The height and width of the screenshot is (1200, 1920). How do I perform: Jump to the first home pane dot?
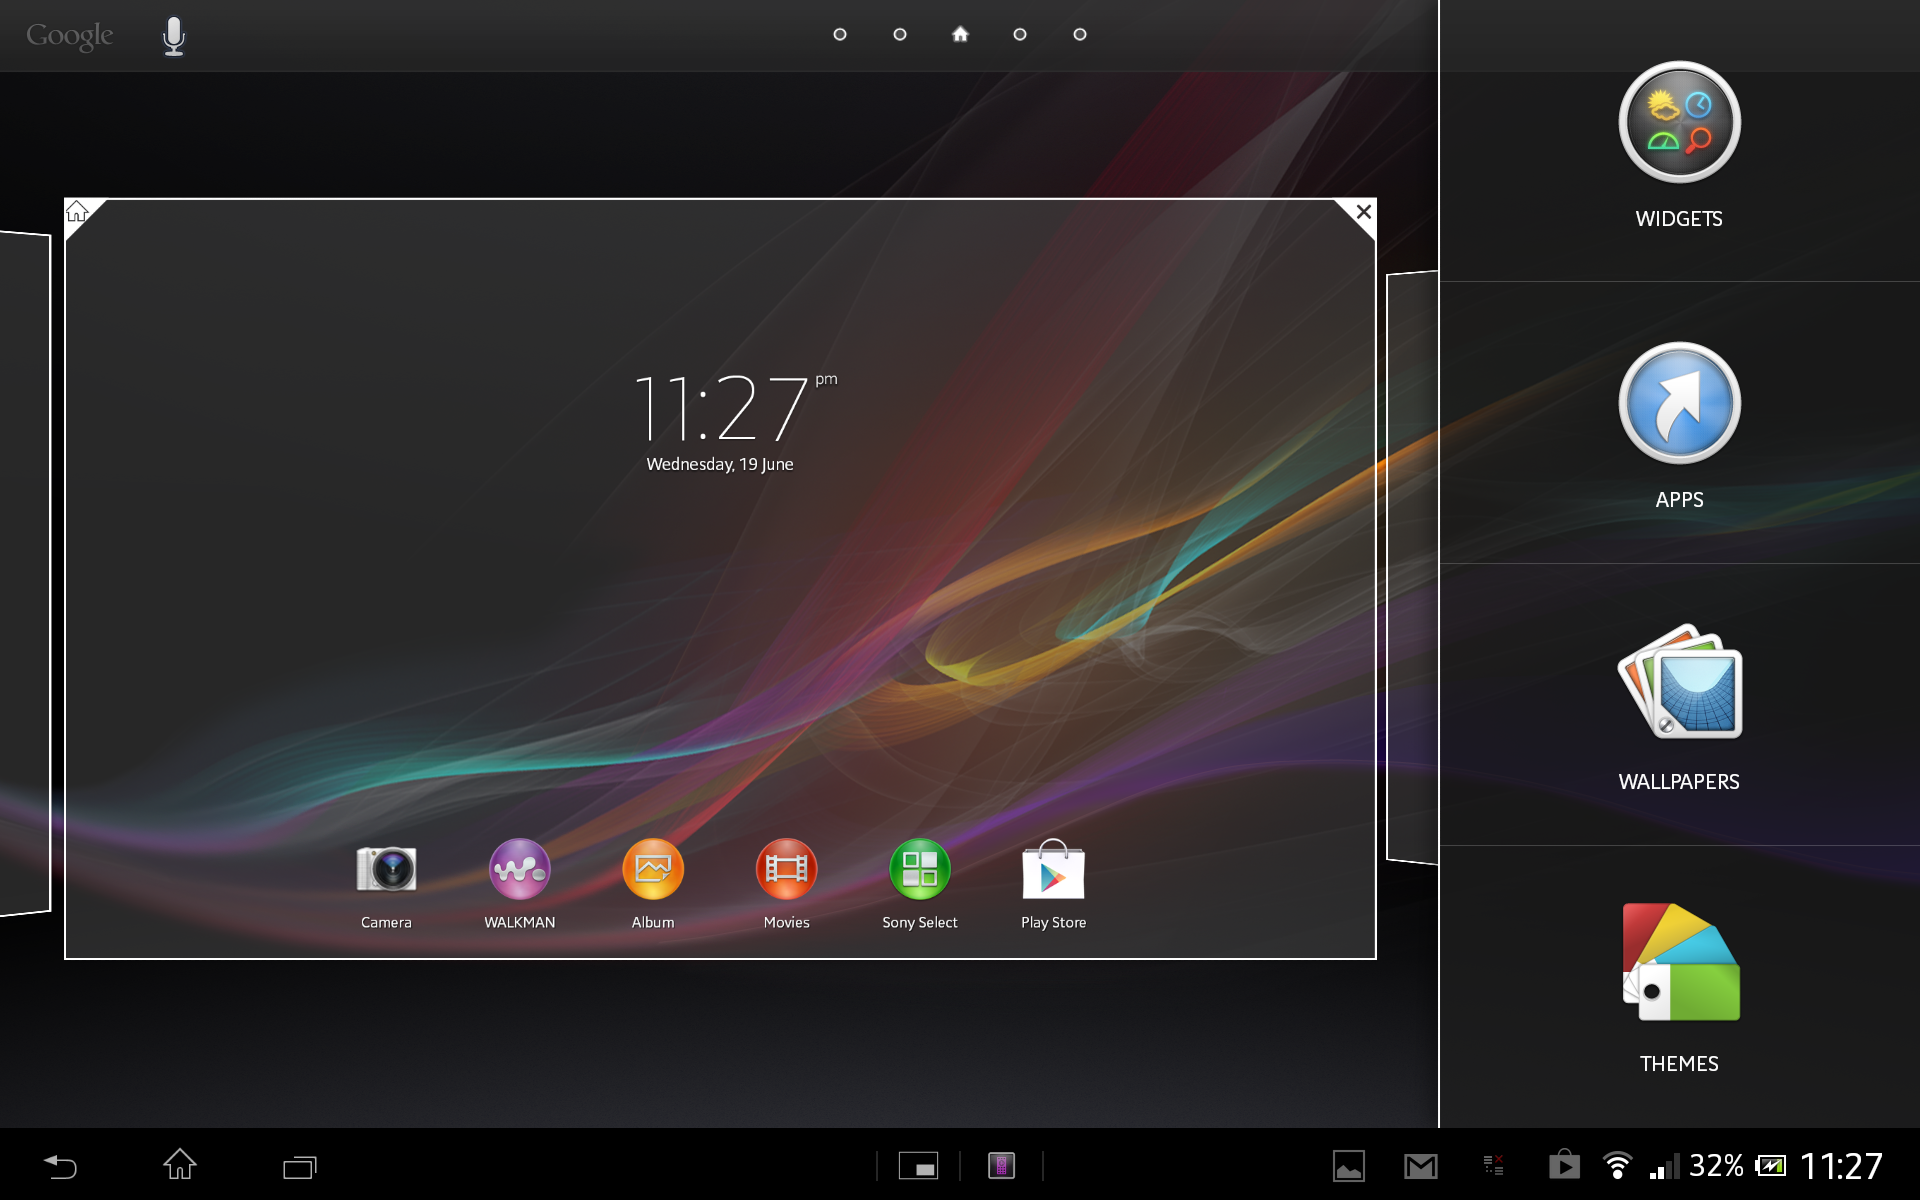pyautogui.click(x=840, y=34)
